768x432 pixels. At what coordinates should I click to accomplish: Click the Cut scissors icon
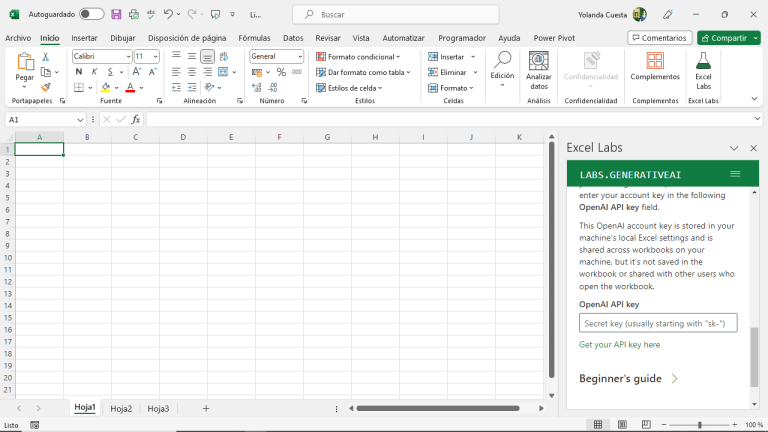(x=46, y=57)
